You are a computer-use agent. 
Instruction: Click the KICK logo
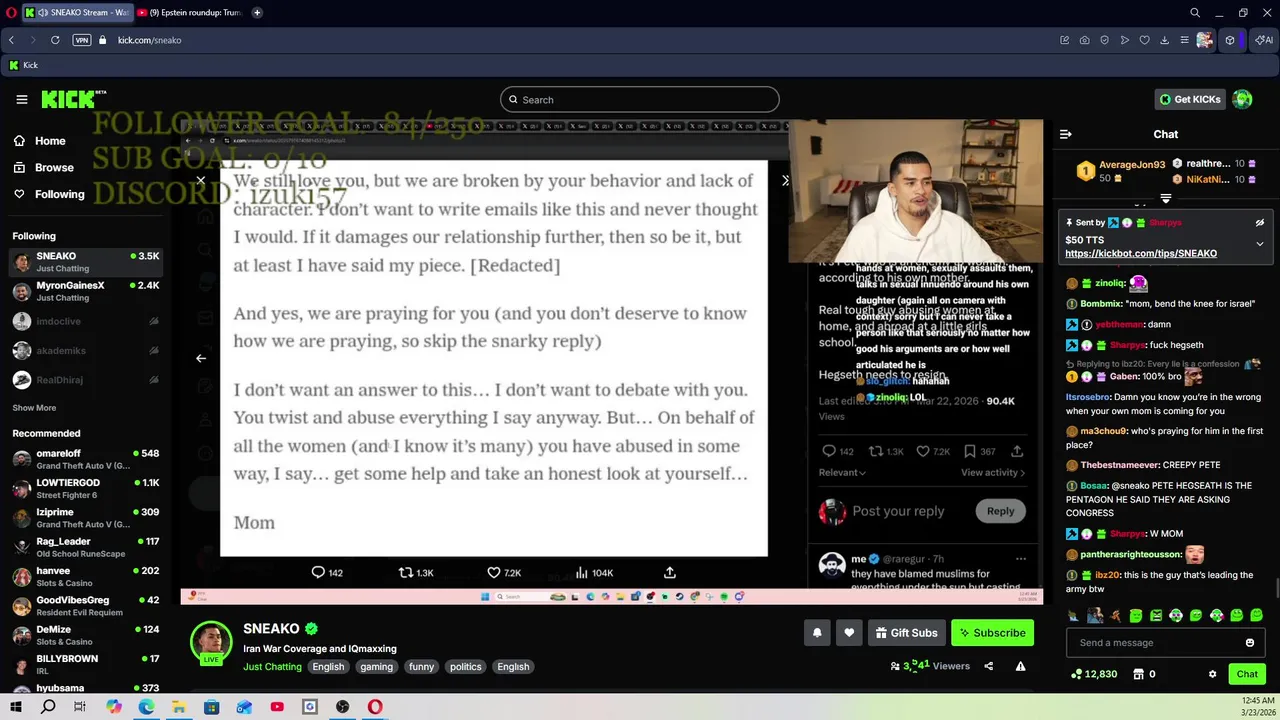tap(73, 99)
